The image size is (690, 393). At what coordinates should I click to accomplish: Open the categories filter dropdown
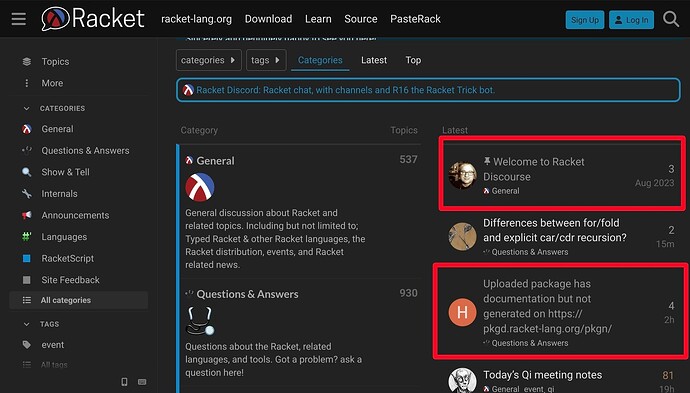pos(209,60)
